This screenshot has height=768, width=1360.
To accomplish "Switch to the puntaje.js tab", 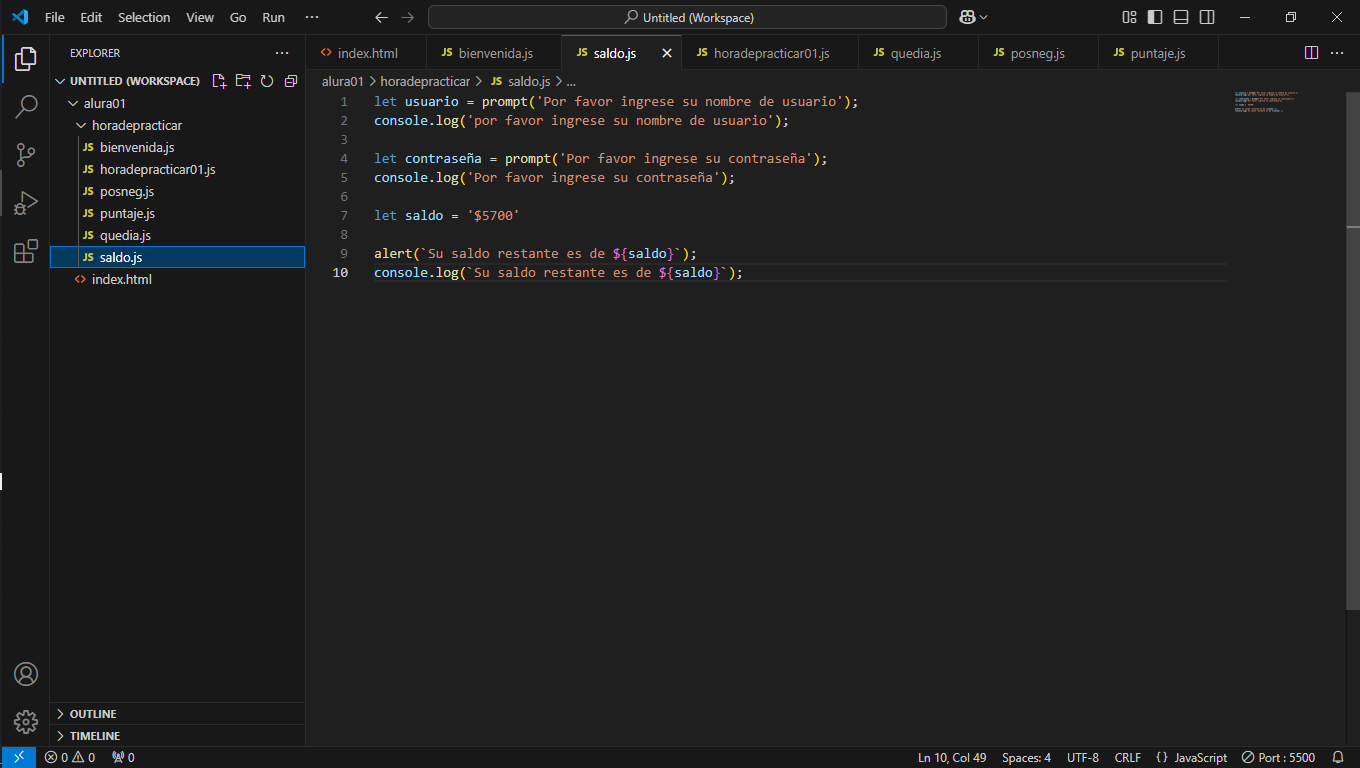I will (1157, 53).
